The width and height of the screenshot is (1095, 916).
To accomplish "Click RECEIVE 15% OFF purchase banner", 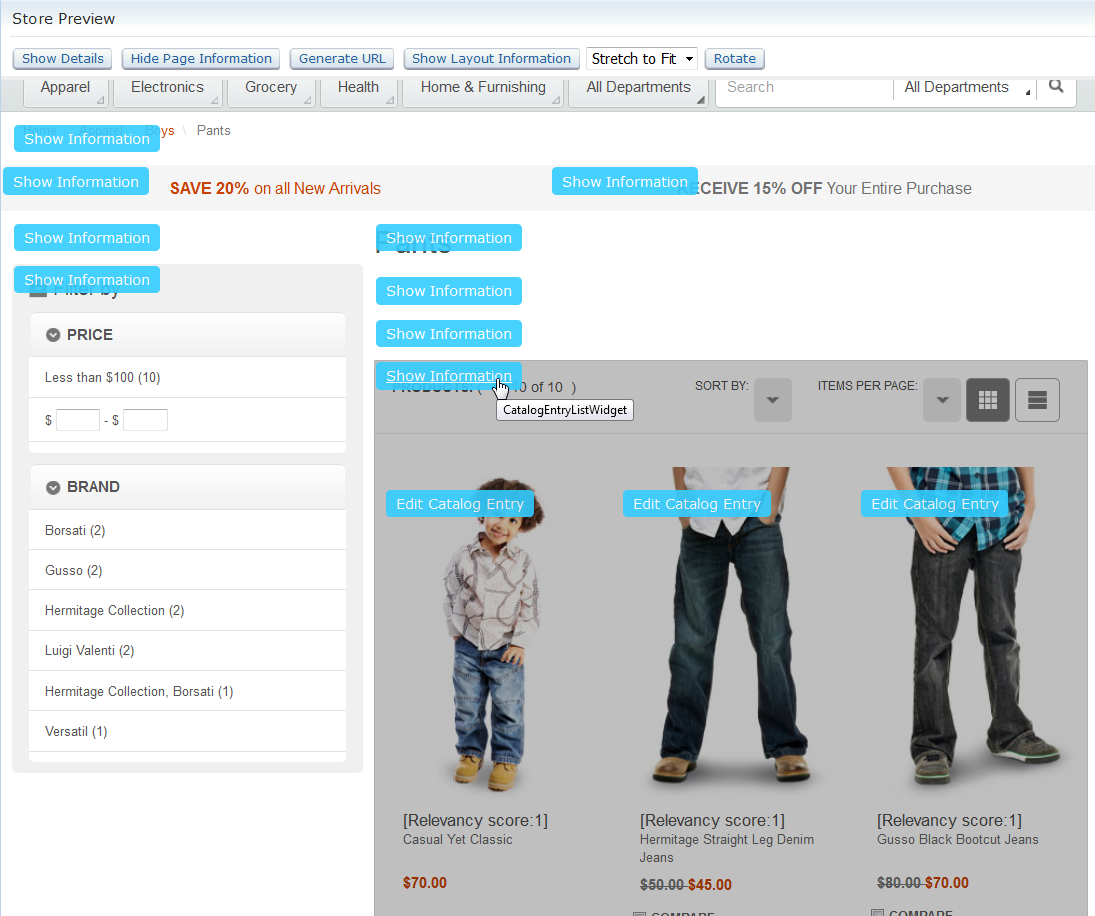I will click(824, 189).
